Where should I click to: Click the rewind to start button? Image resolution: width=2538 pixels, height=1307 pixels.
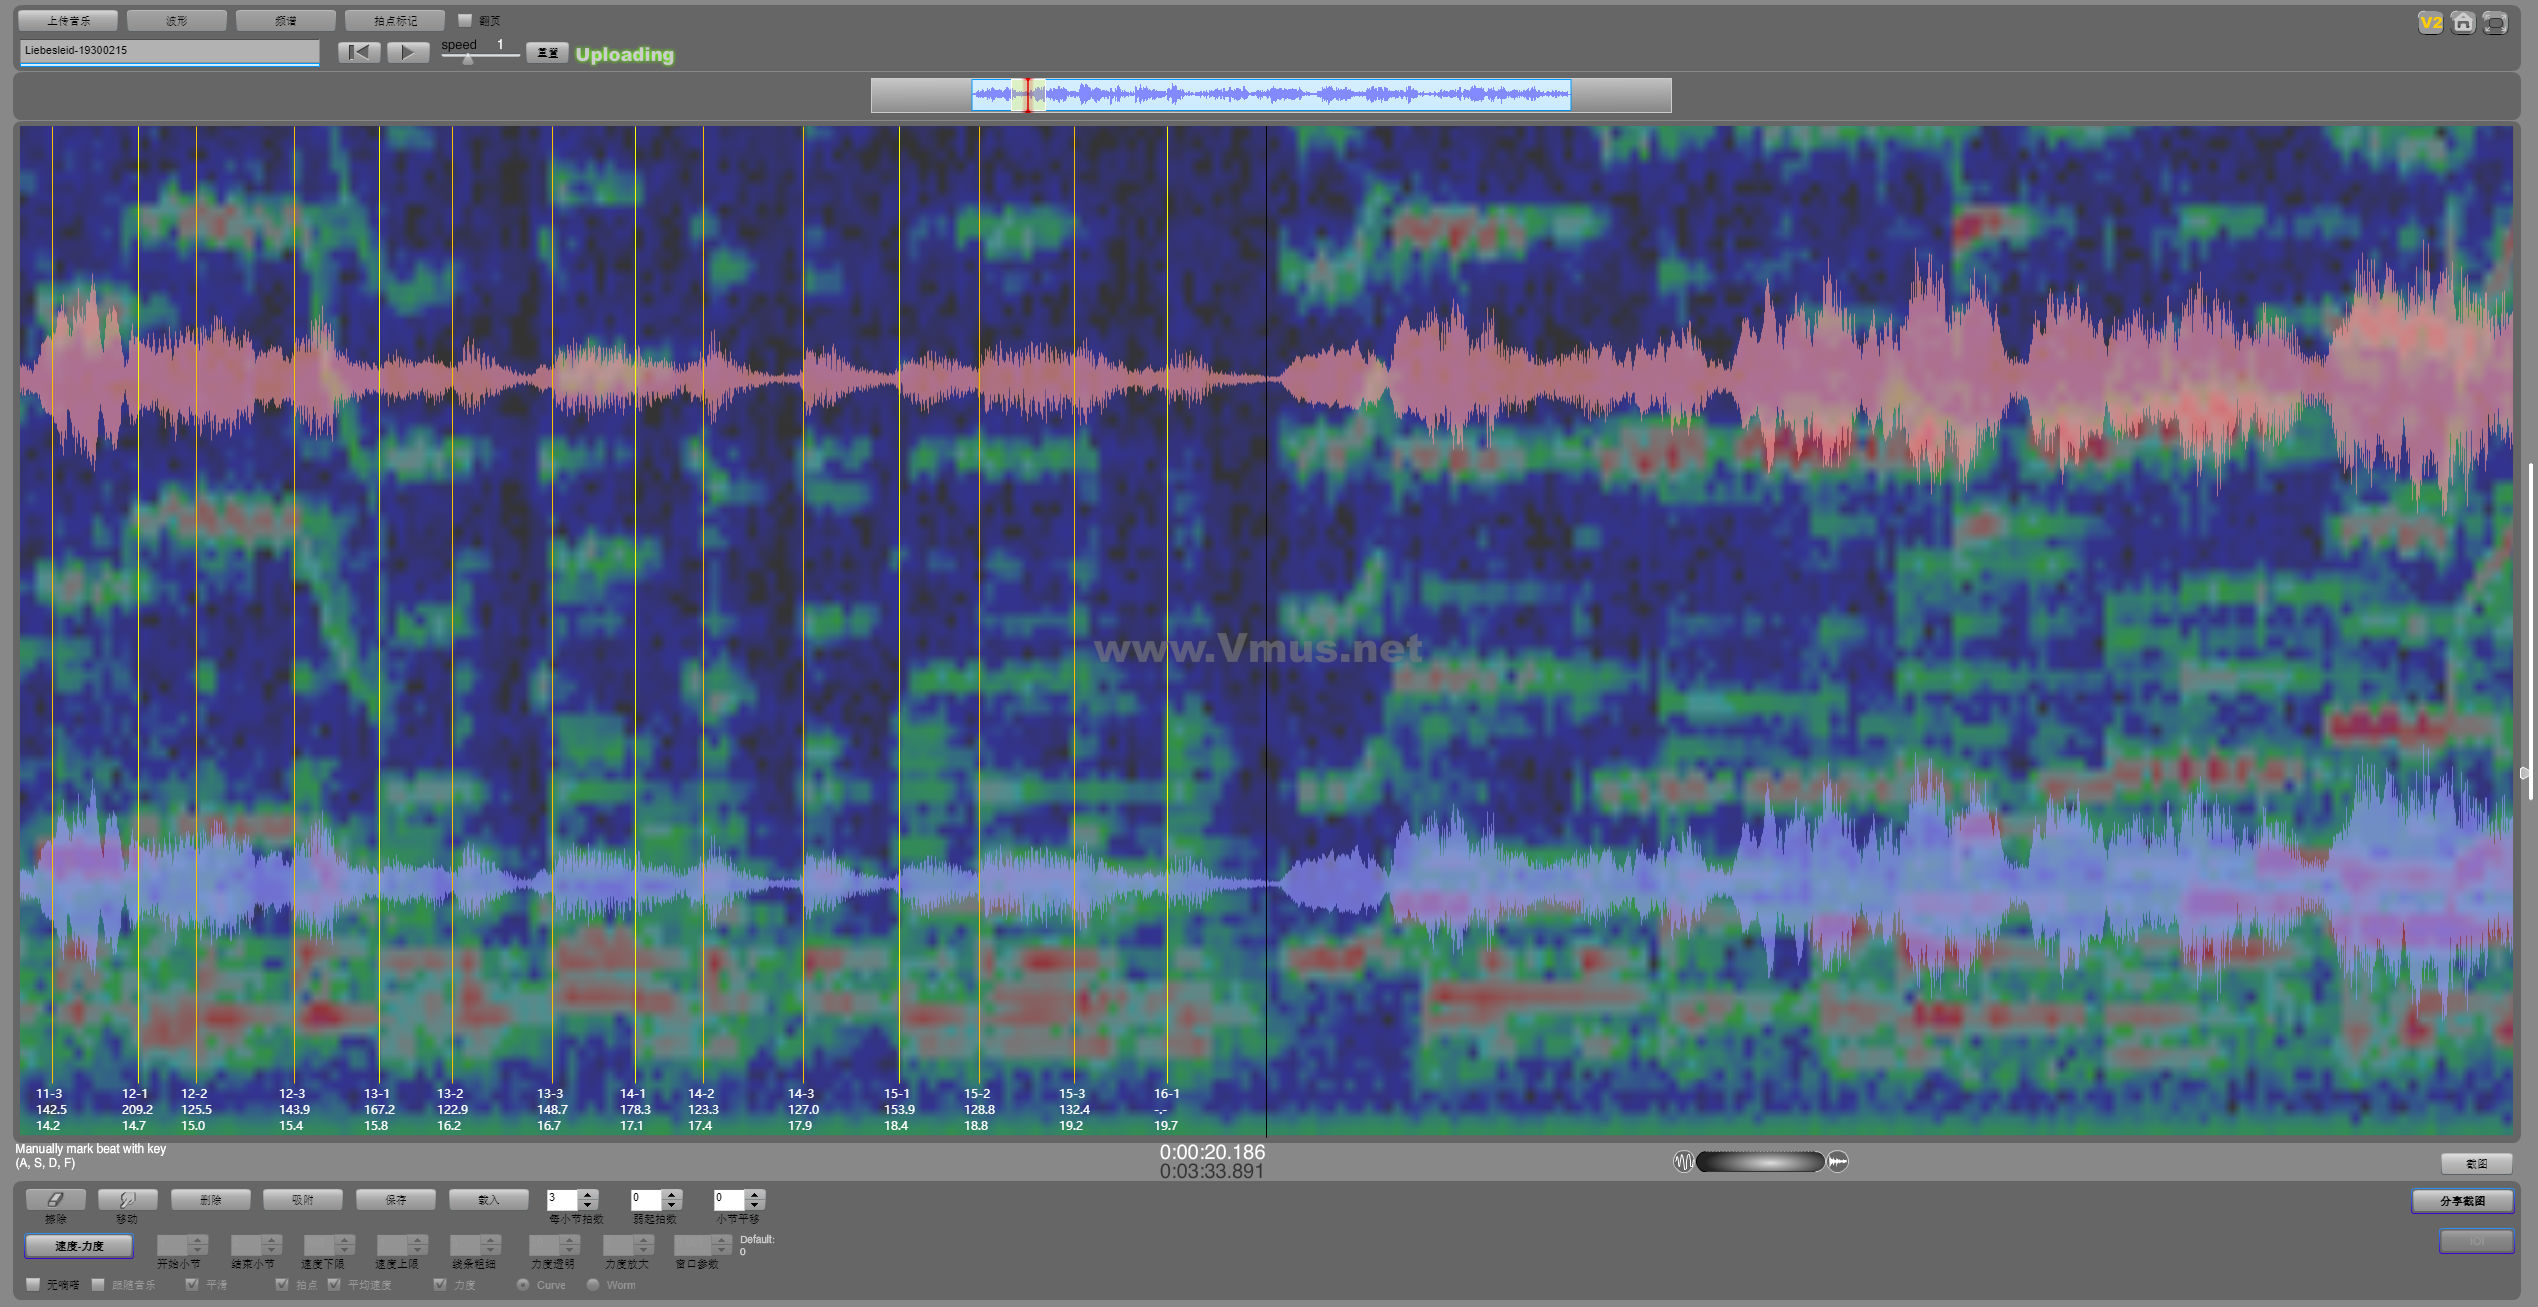click(x=359, y=52)
